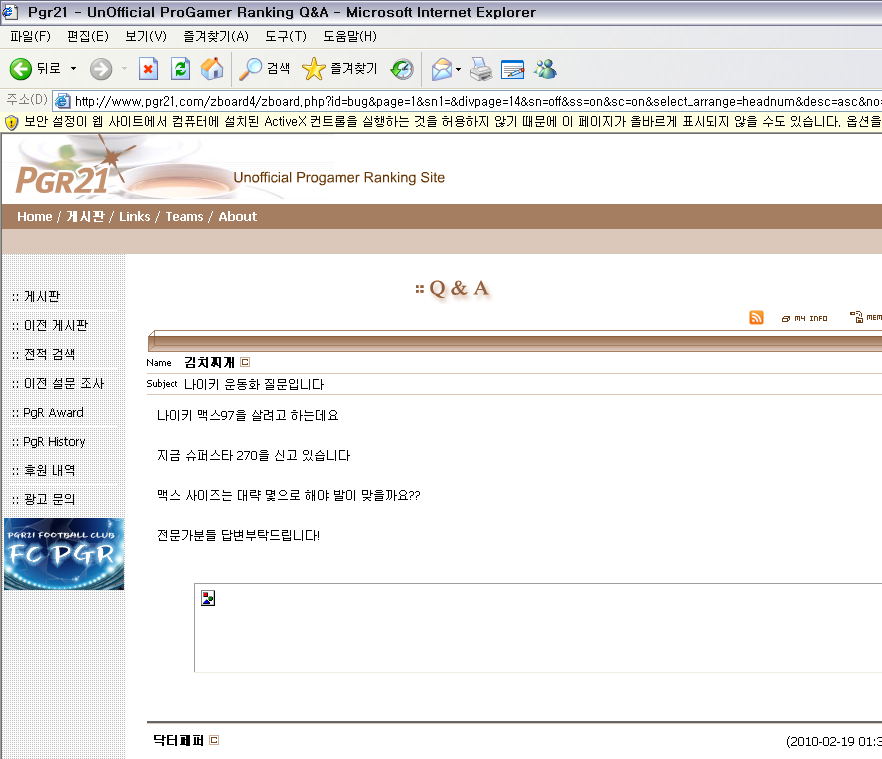Click the author name 김치찌개
This screenshot has width=882, height=759.
point(209,363)
